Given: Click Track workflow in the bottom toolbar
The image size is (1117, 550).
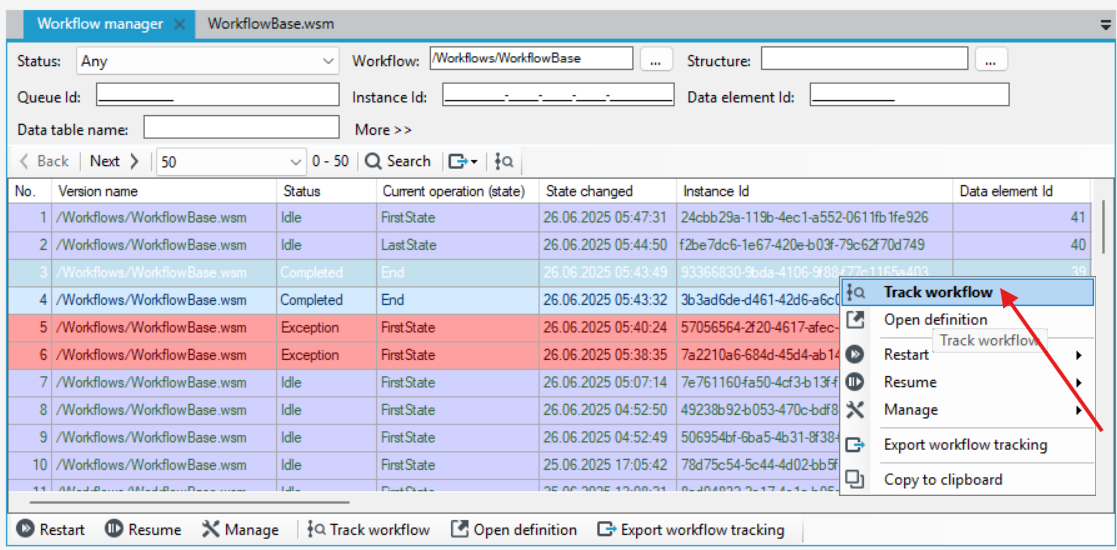Looking at the screenshot, I should (x=369, y=529).
